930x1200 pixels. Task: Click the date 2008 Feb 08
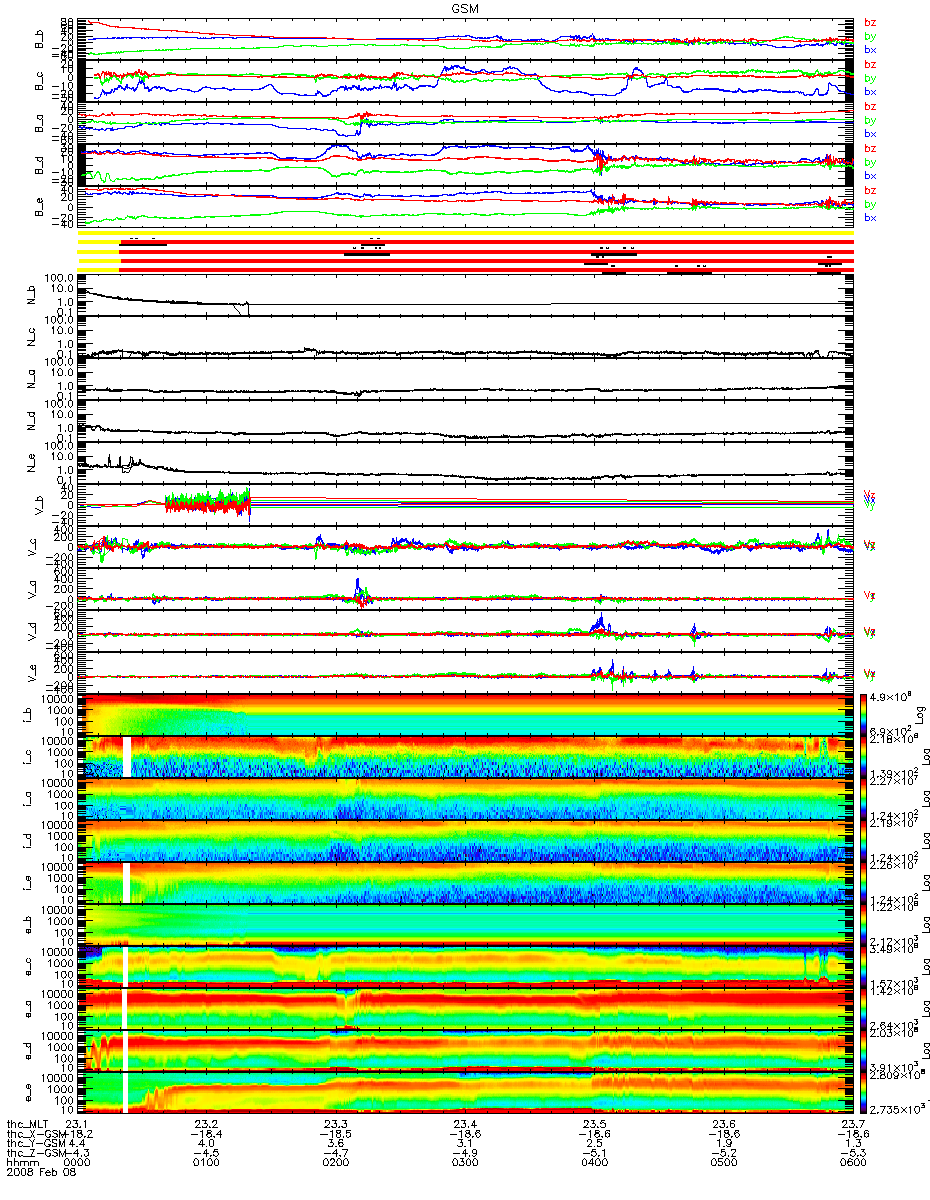[x=40, y=1172]
